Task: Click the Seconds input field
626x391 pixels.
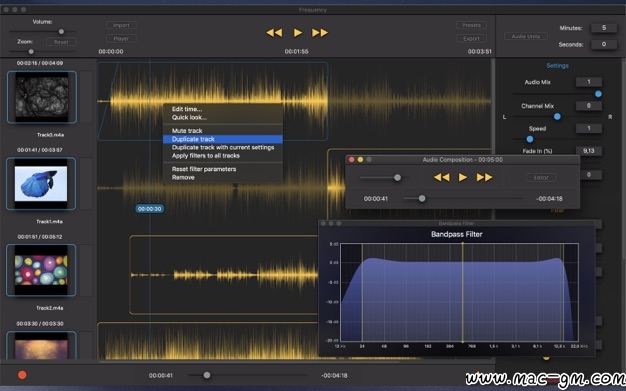Action: [604, 44]
